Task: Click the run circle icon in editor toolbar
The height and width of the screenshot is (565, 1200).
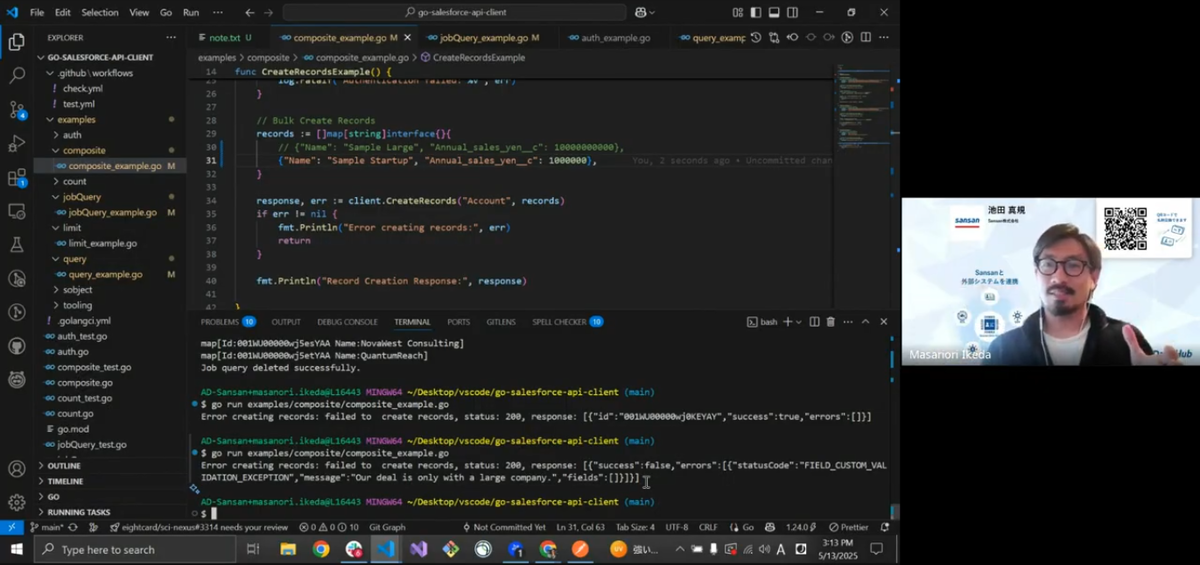Action: (x=847, y=38)
